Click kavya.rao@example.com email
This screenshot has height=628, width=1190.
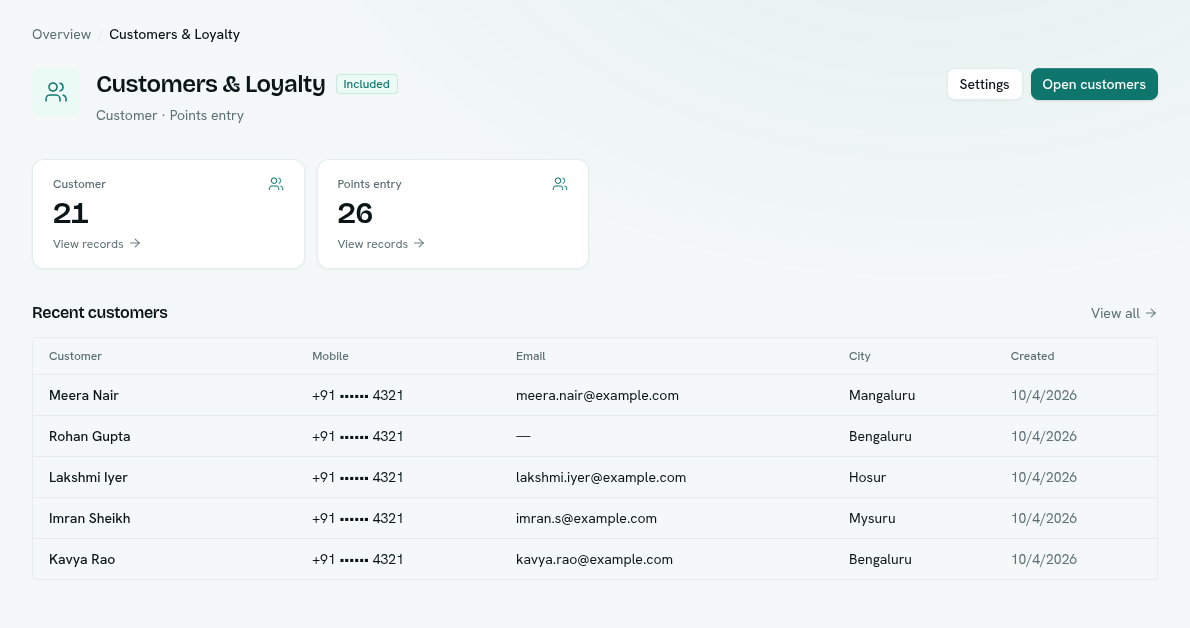point(594,559)
